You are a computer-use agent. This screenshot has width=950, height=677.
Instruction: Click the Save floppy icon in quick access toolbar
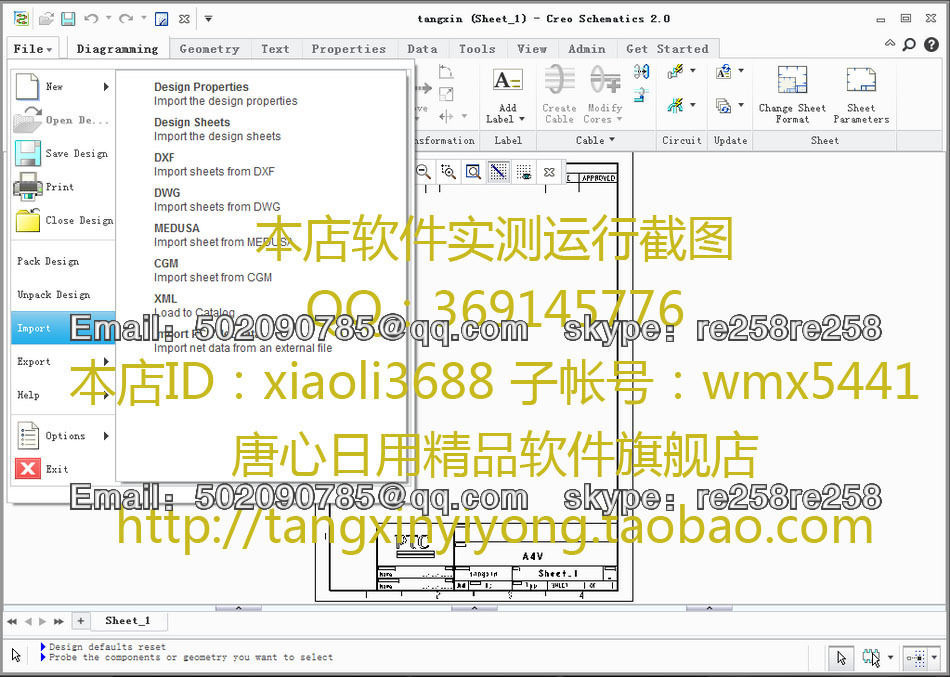click(68, 19)
